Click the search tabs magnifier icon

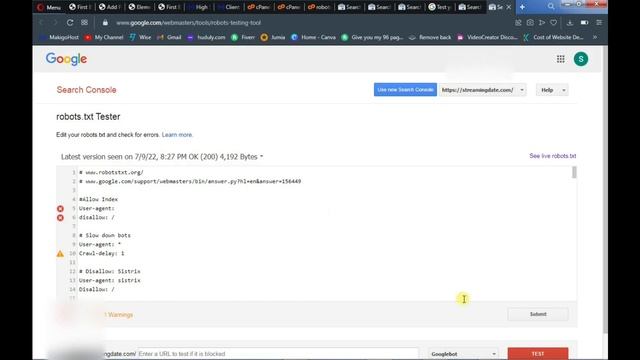point(551,7)
